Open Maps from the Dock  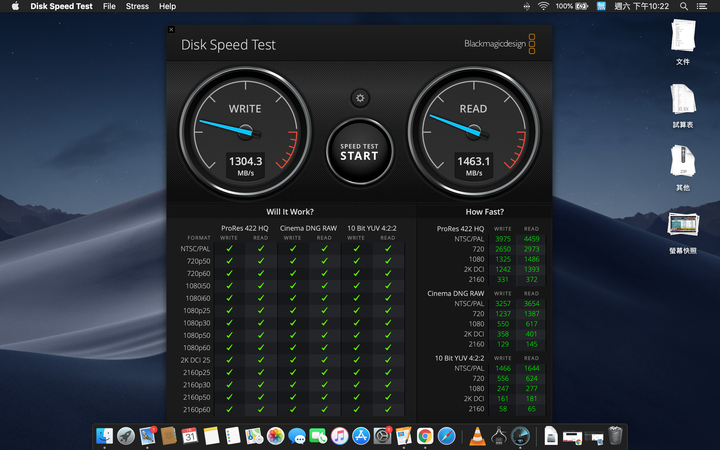tap(254, 436)
